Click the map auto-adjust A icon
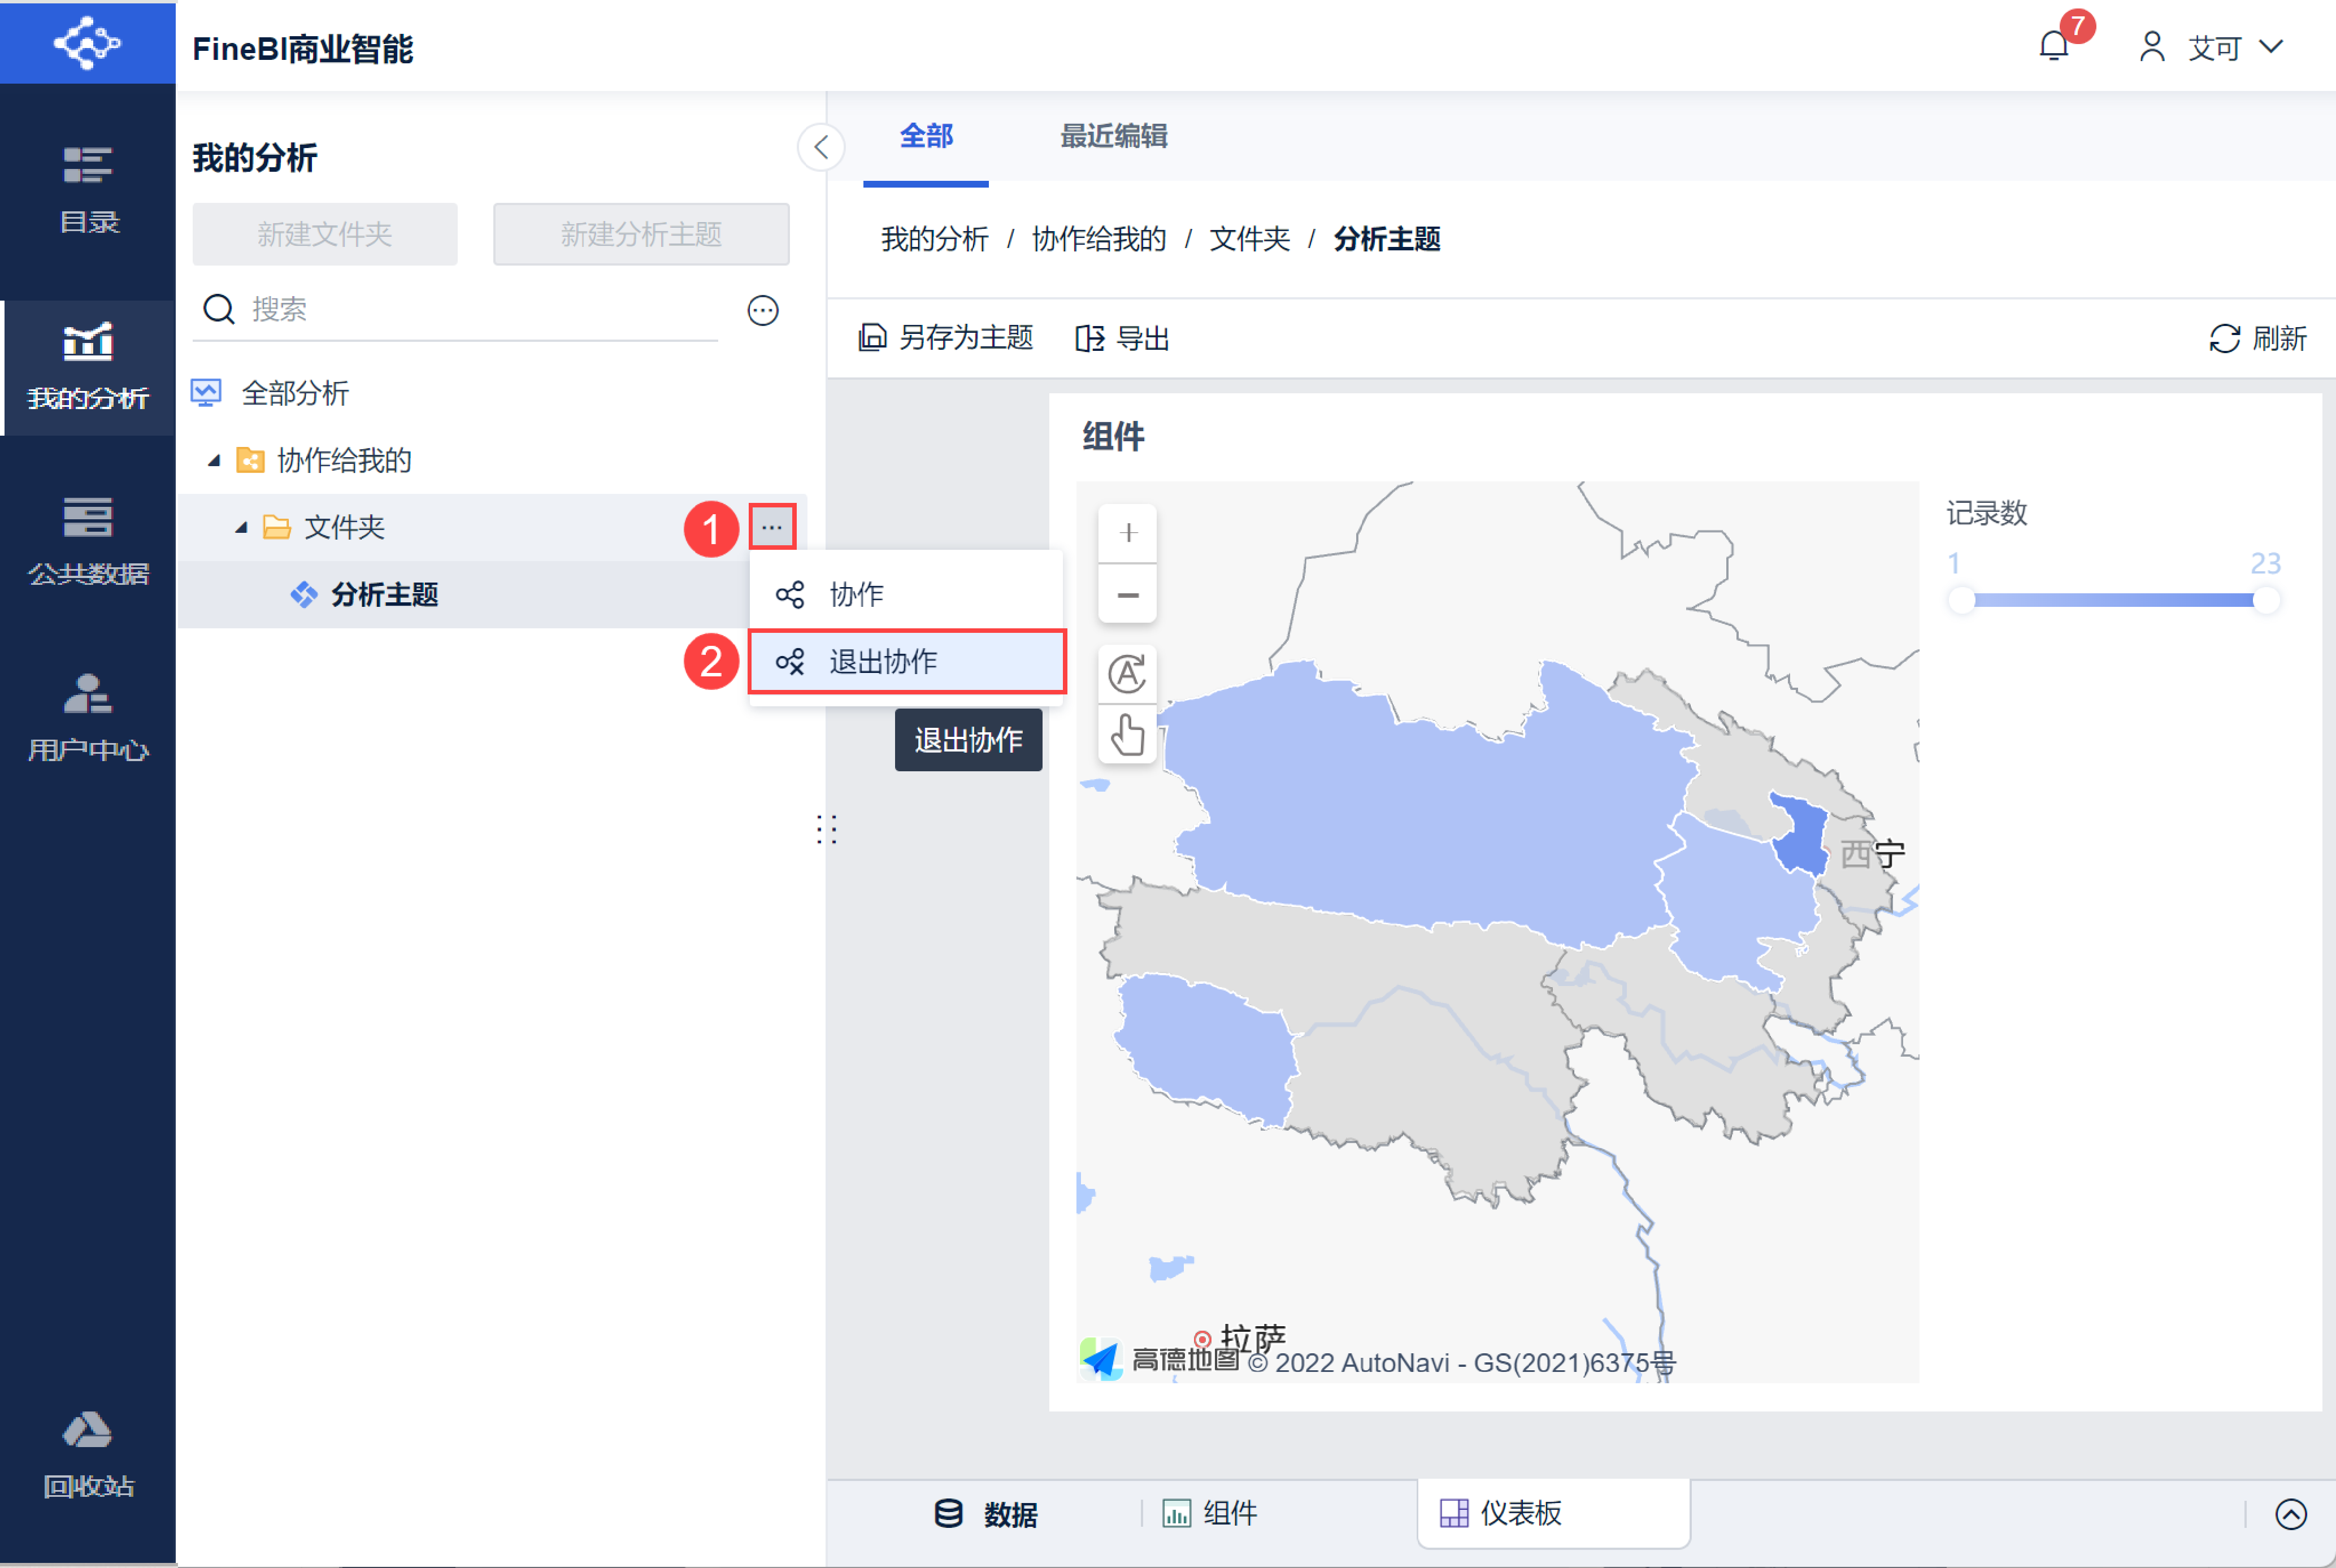This screenshot has width=2336, height=1568. [x=1127, y=673]
